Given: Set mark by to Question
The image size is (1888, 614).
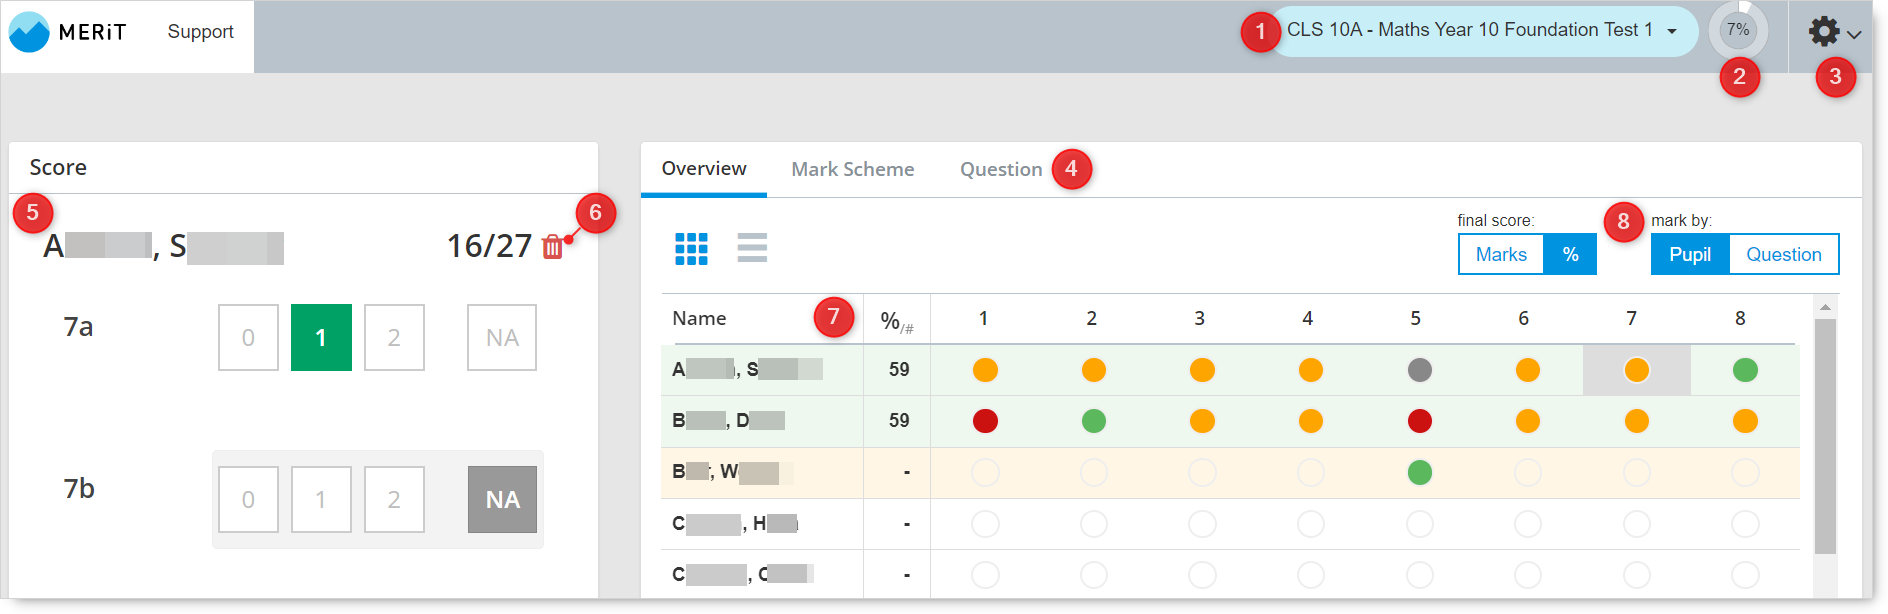Looking at the screenshot, I should click(x=1783, y=255).
